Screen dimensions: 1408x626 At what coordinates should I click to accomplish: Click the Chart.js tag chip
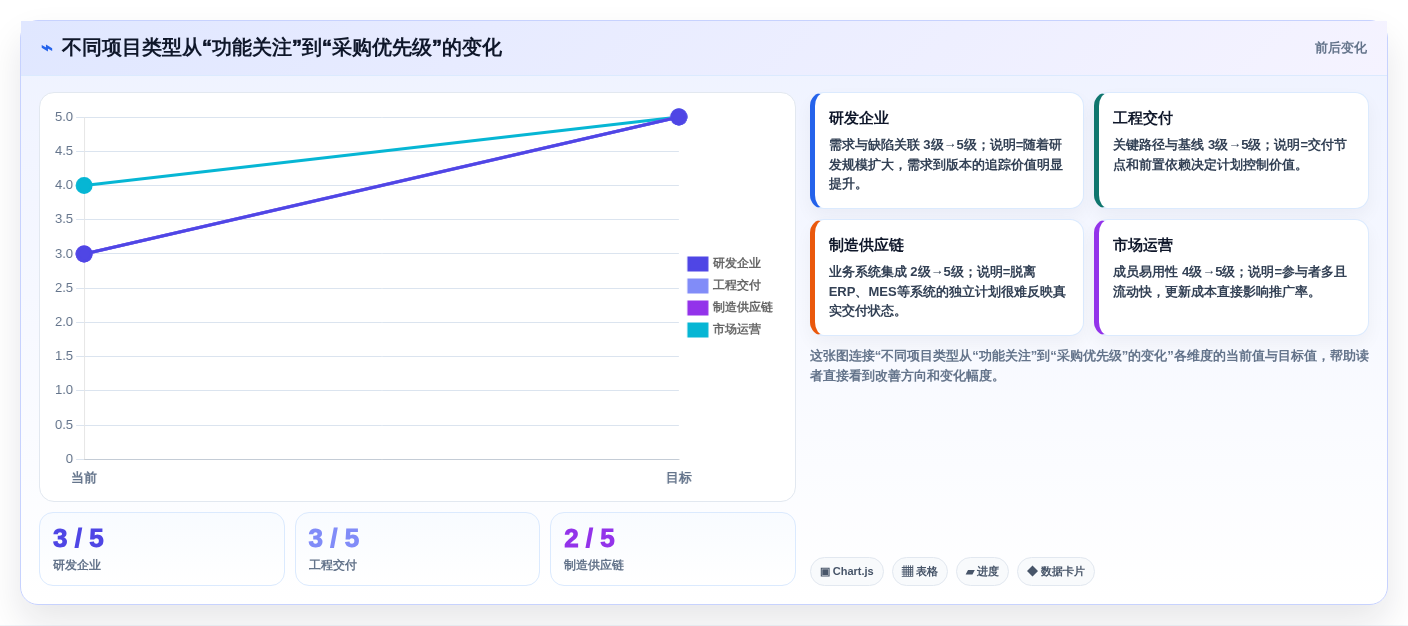[847, 572]
